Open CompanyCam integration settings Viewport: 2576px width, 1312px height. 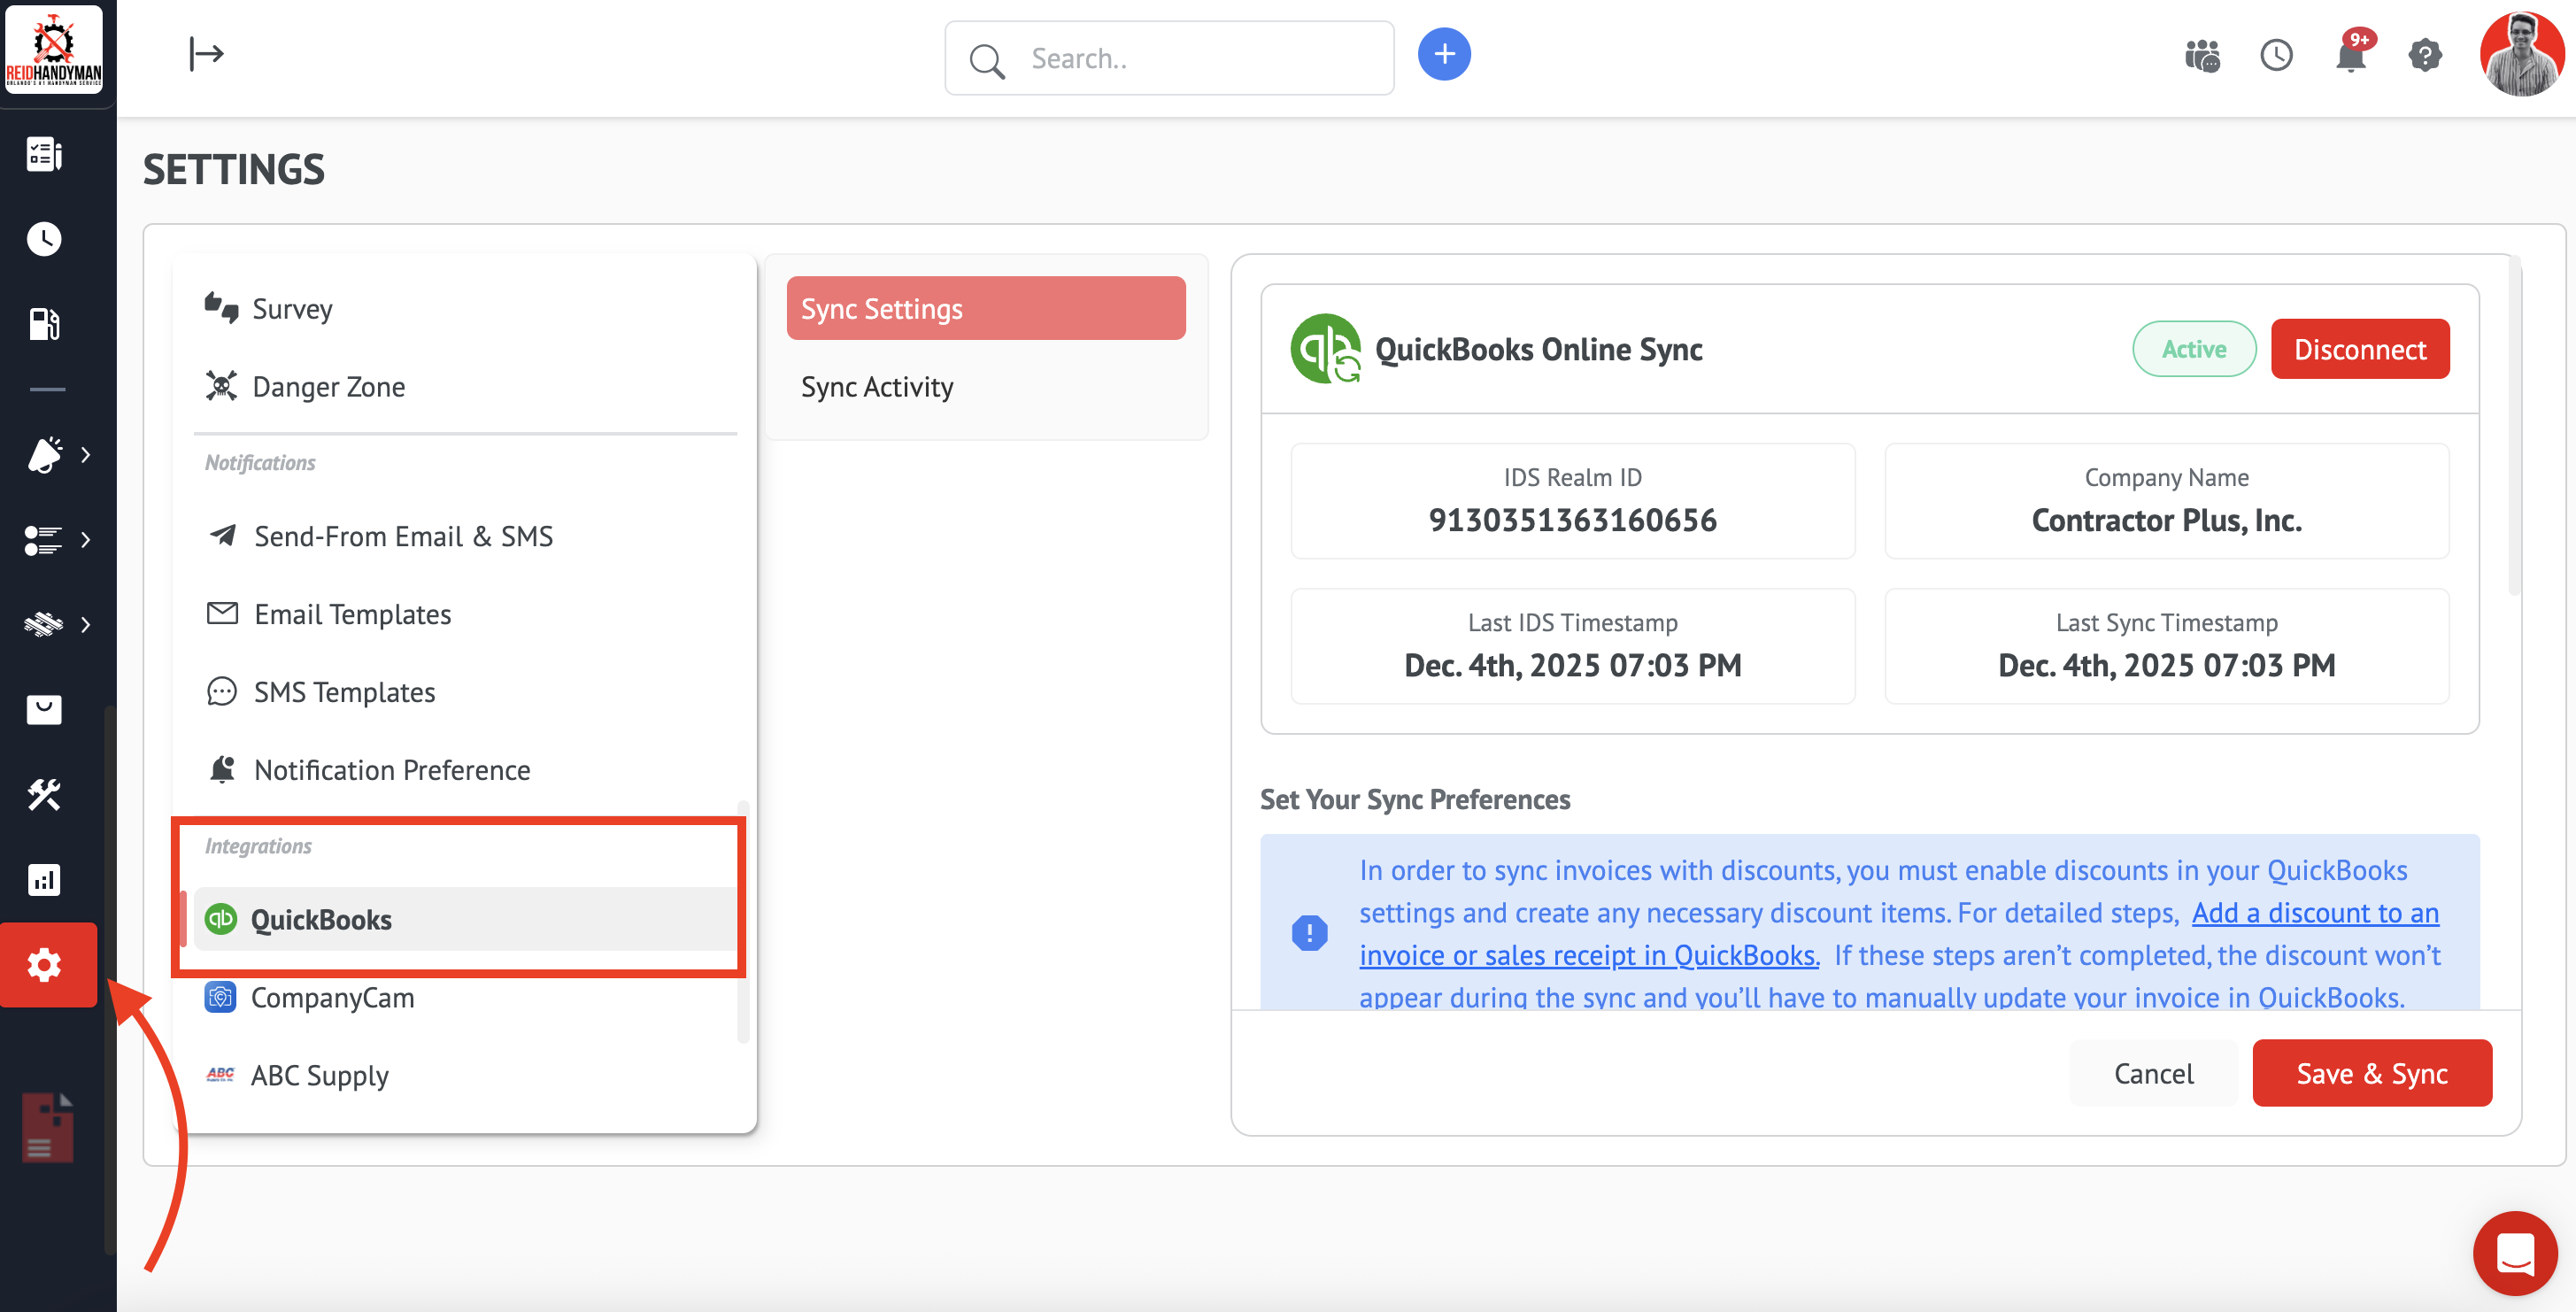(332, 997)
